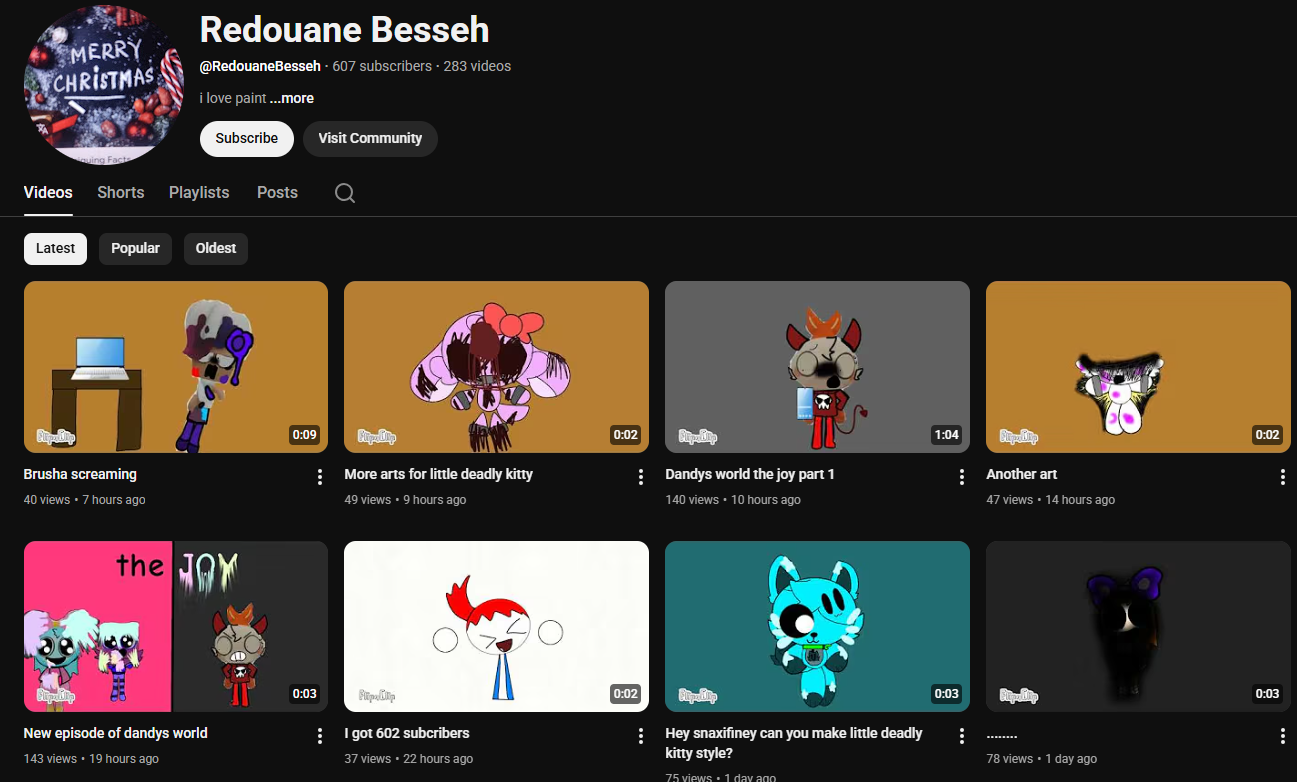
Task: Click the channel search magnifier icon
Action: point(345,193)
